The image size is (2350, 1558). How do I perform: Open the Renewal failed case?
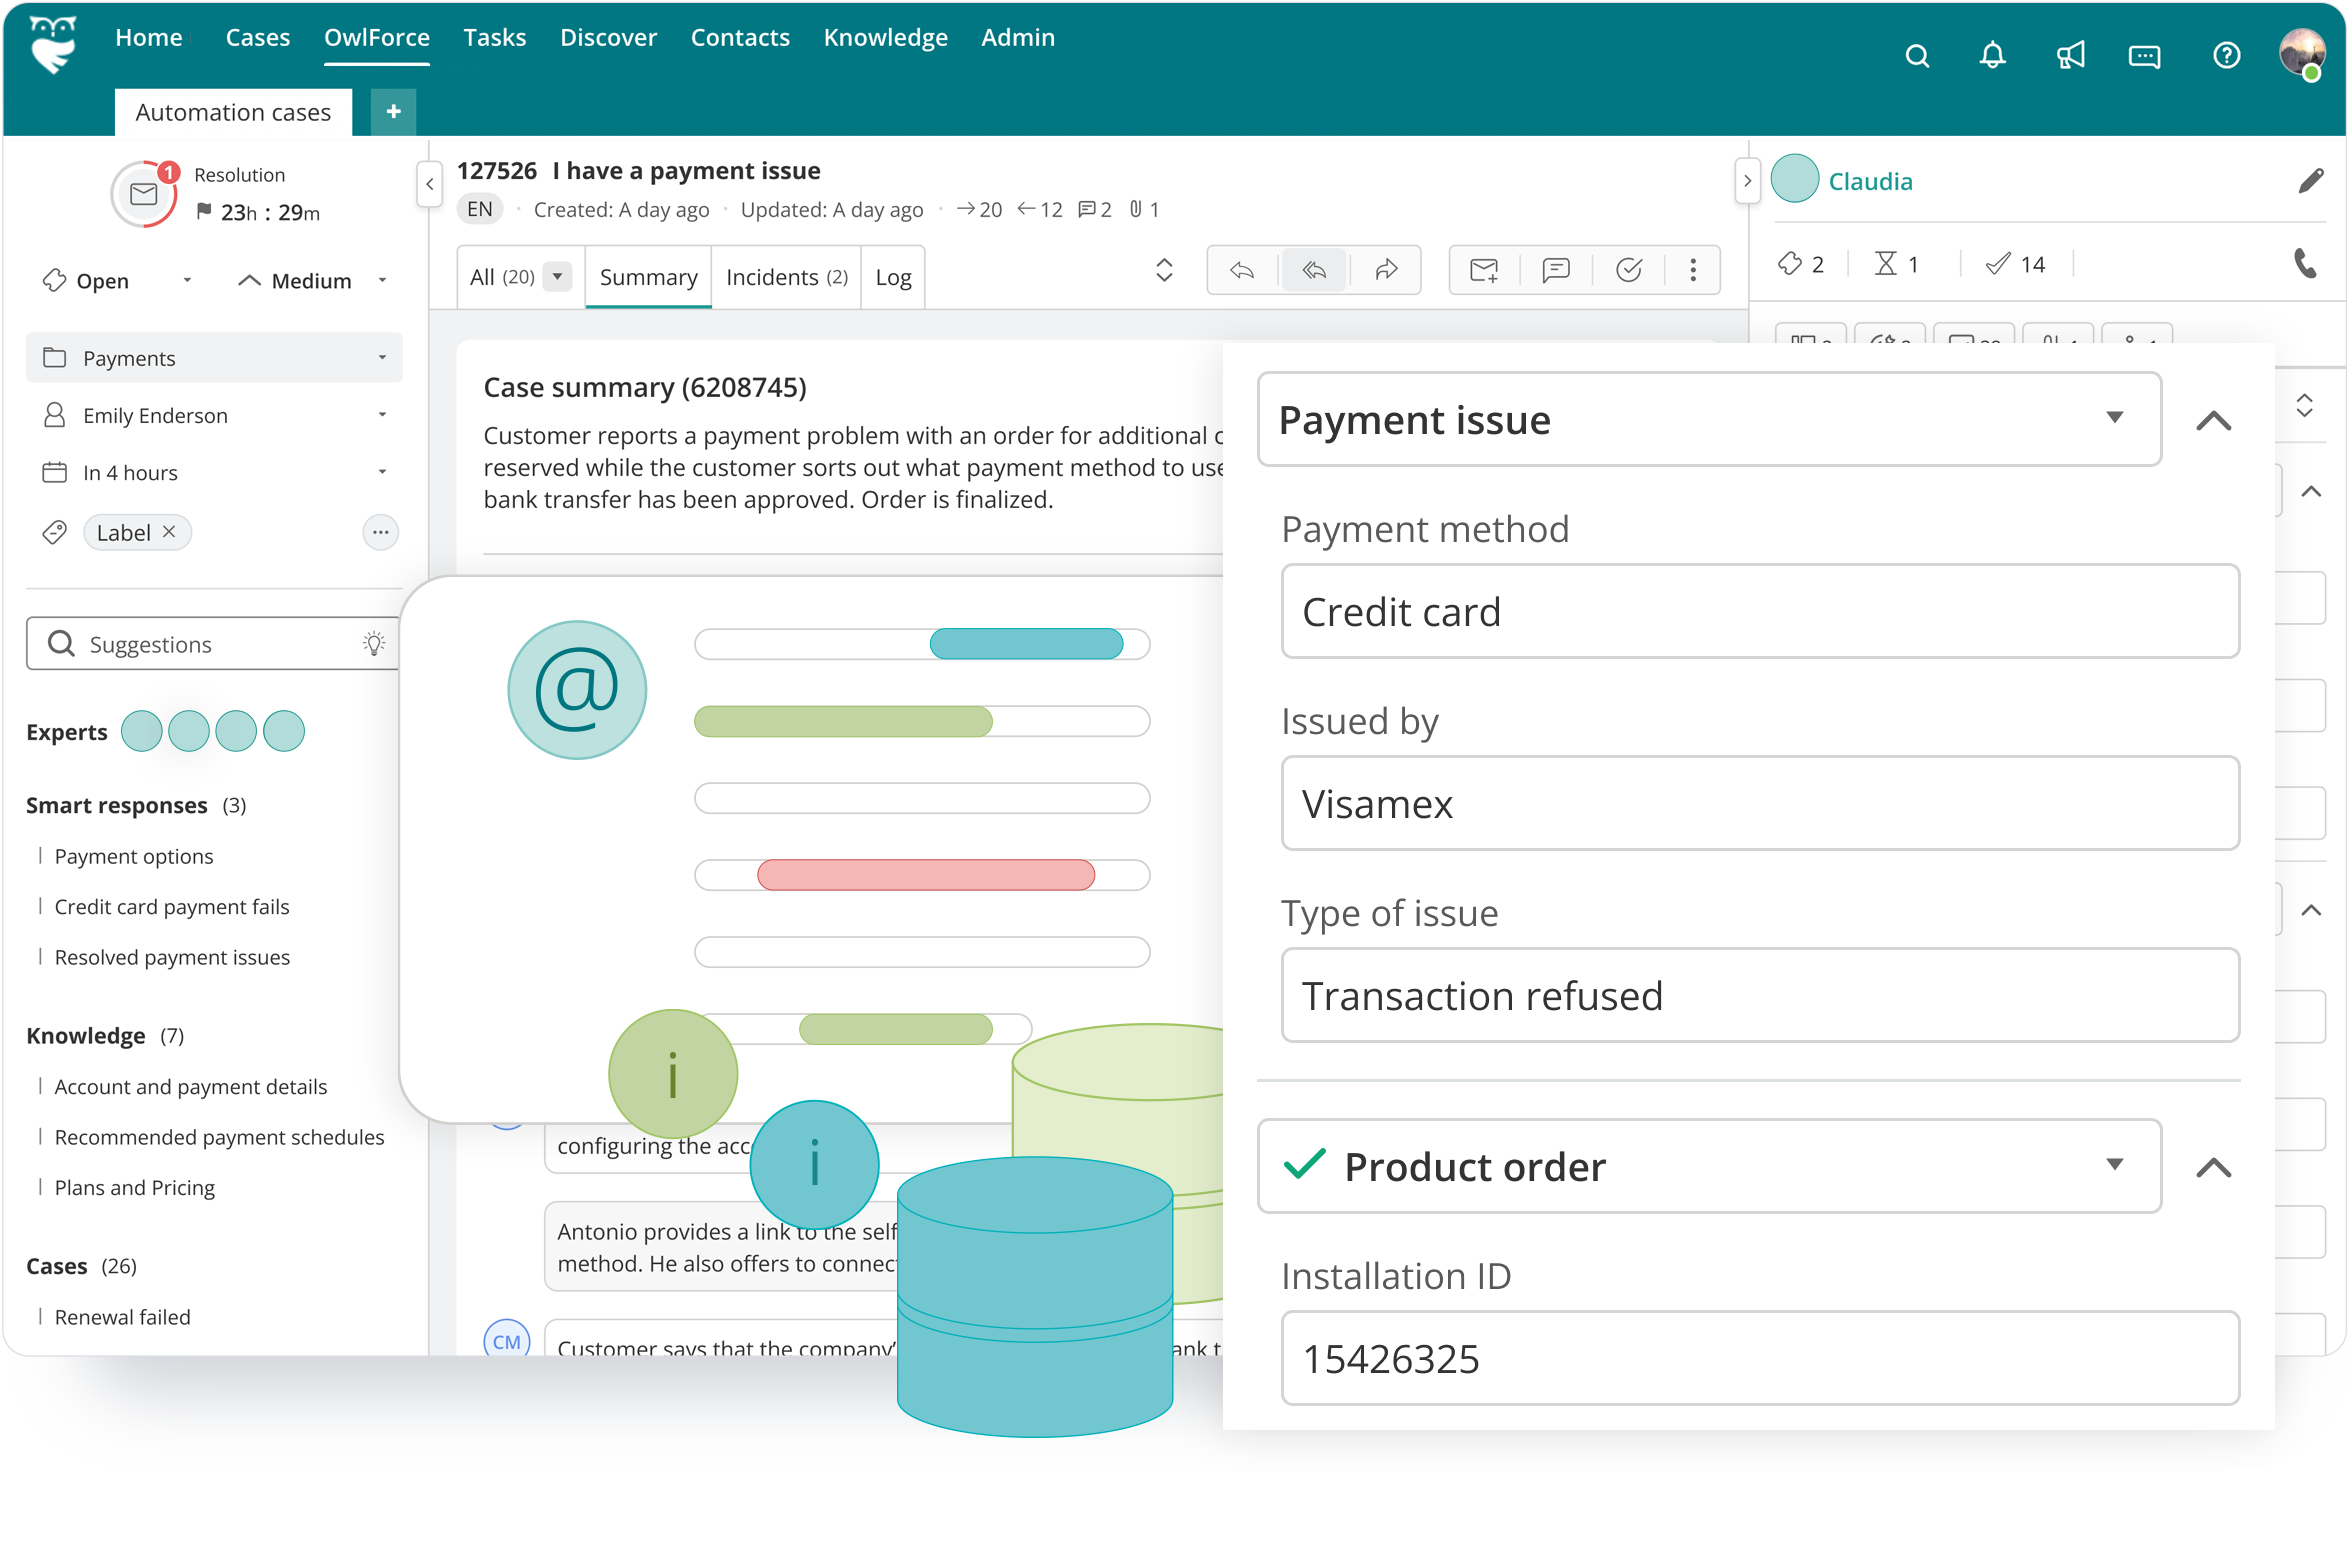[x=122, y=1316]
